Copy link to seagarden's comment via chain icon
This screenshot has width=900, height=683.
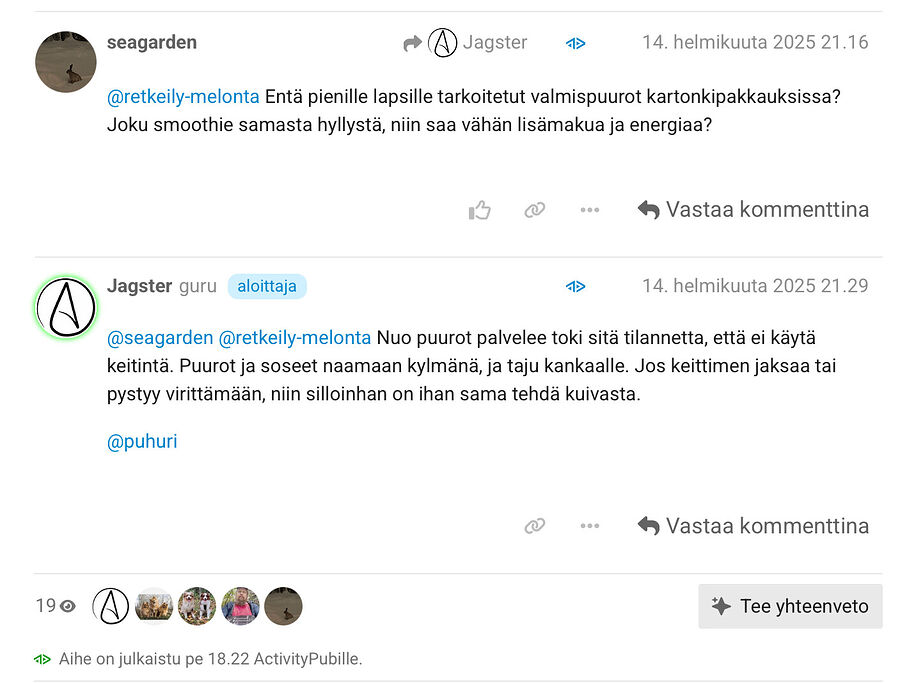[534, 209]
